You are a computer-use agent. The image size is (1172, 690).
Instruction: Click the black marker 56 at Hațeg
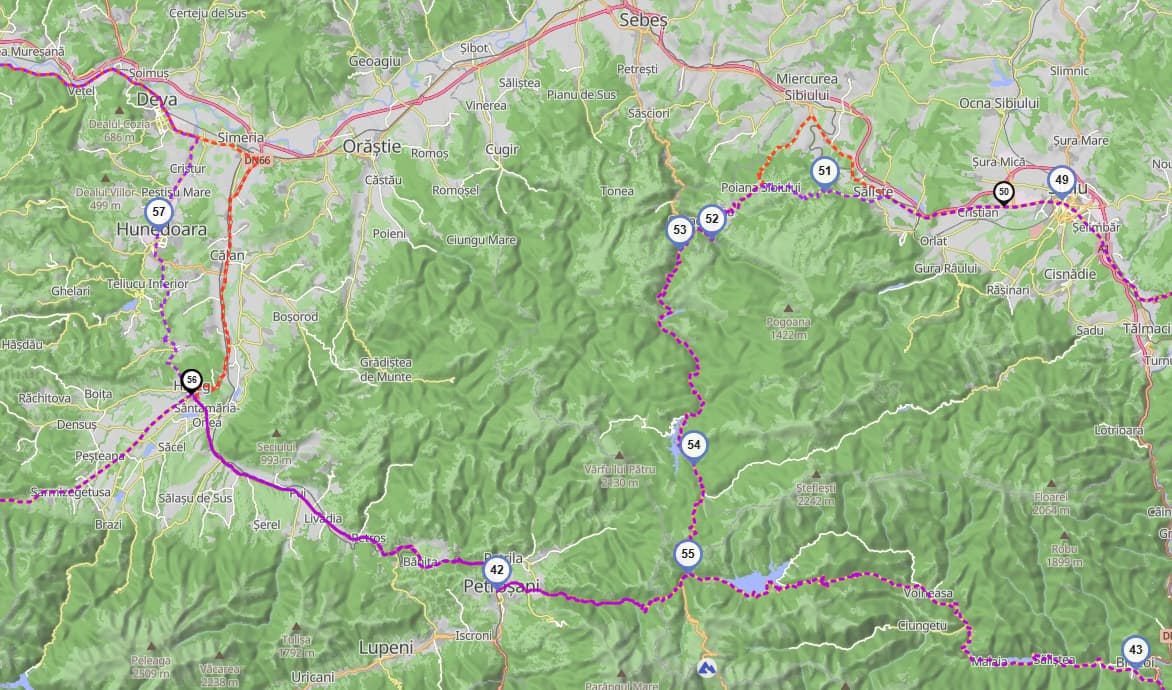(191, 381)
